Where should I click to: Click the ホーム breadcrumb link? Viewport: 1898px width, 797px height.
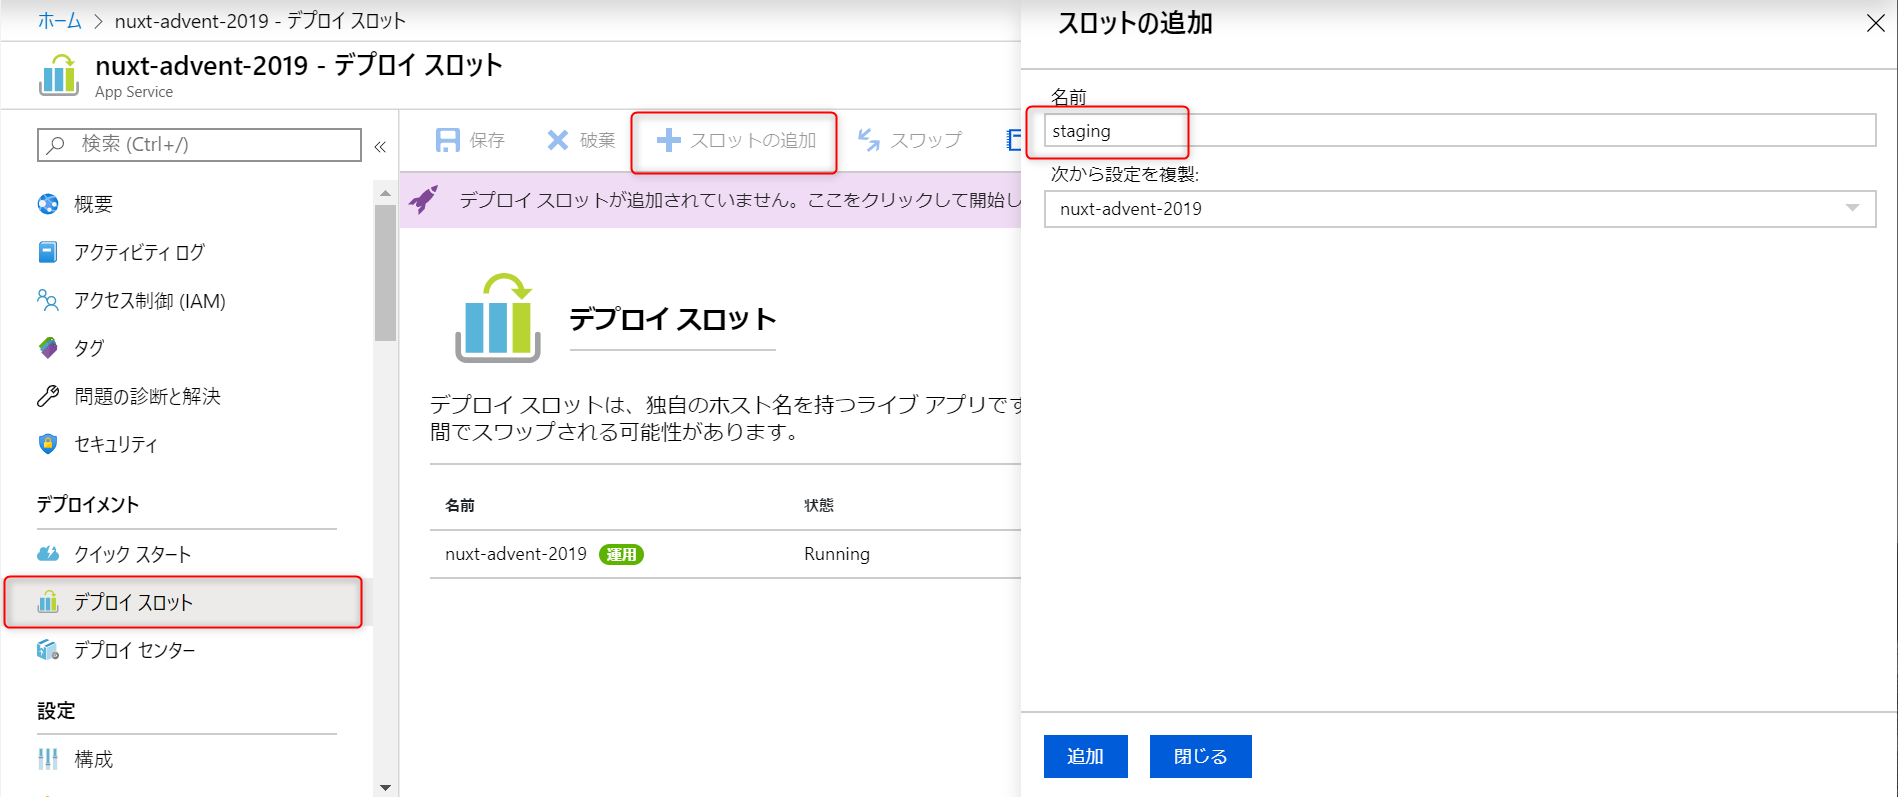pos(59,21)
